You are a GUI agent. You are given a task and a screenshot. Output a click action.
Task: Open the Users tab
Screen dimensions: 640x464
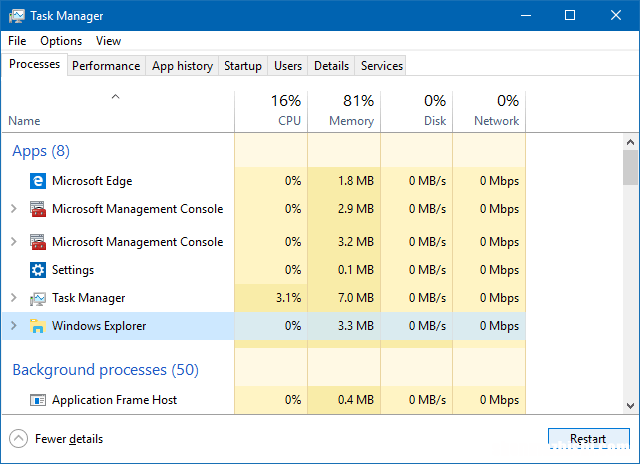(288, 66)
